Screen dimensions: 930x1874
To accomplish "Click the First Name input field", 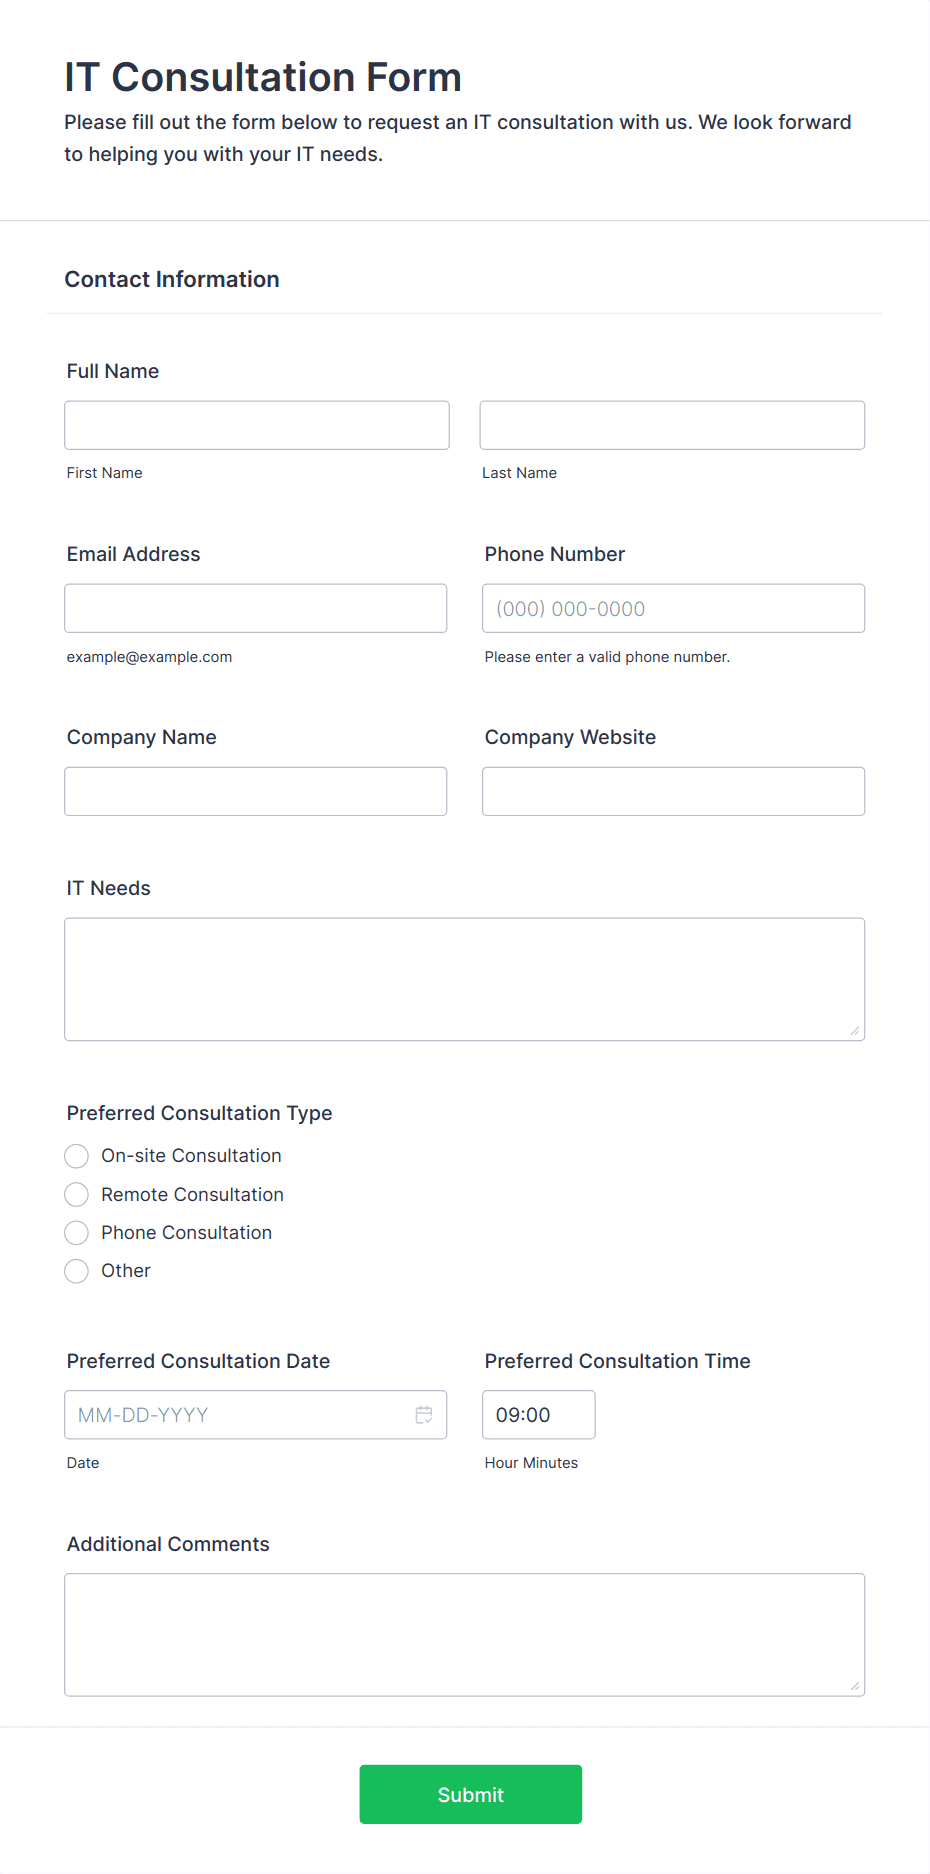I will tap(256, 424).
